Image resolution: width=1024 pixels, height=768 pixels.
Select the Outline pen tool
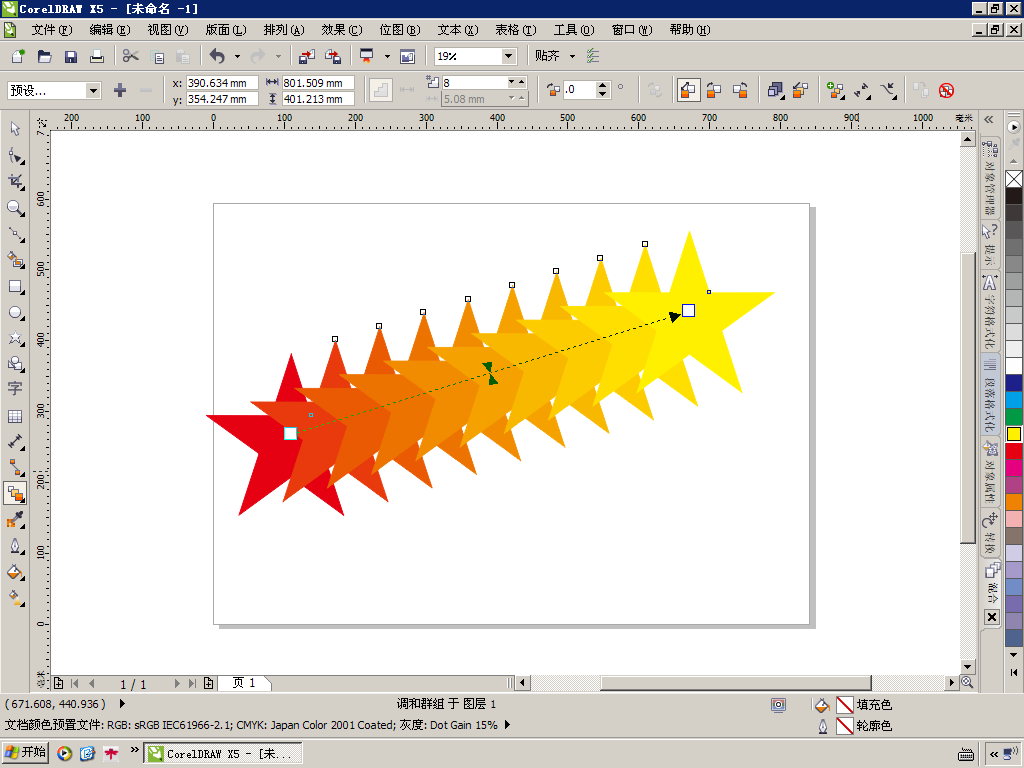click(x=15, y=546)
